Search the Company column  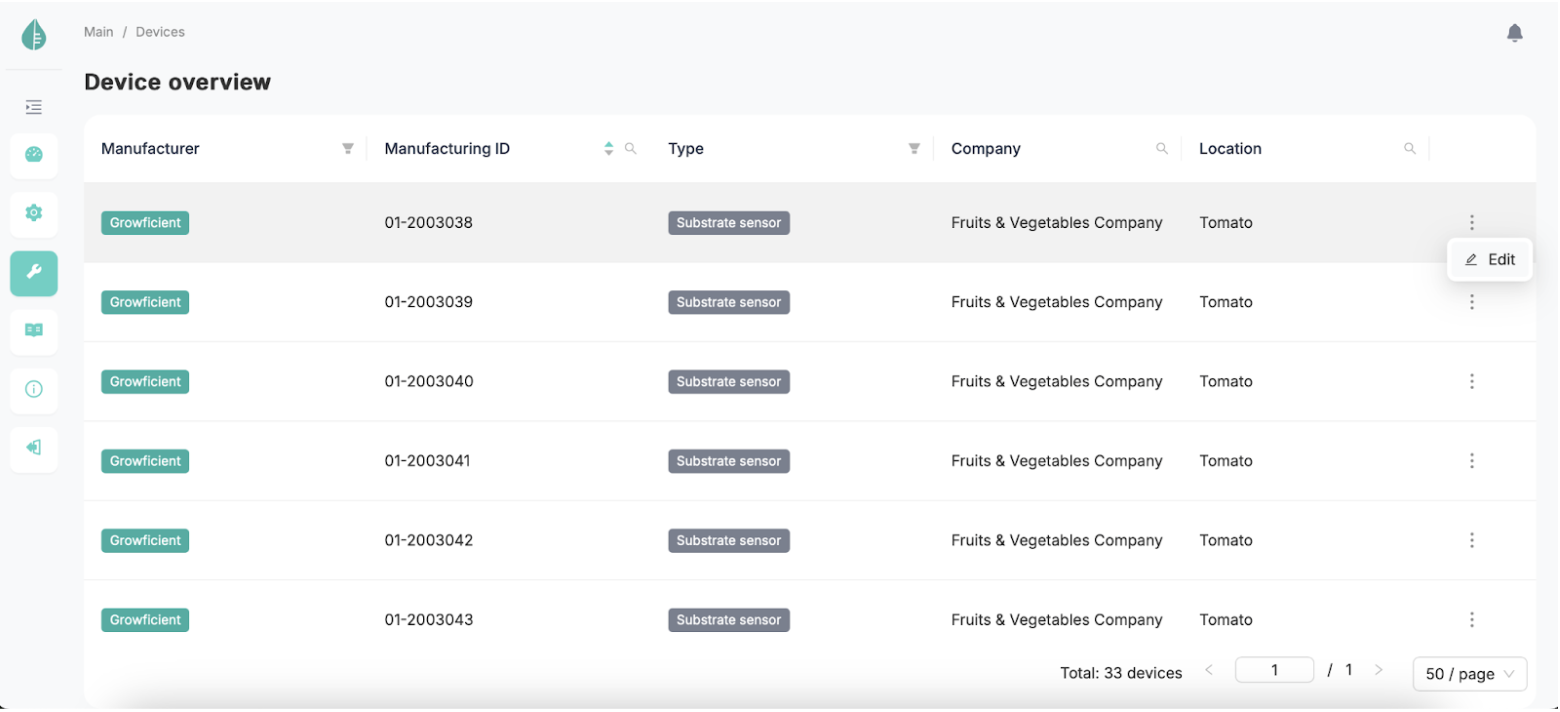click(1162, 149)
